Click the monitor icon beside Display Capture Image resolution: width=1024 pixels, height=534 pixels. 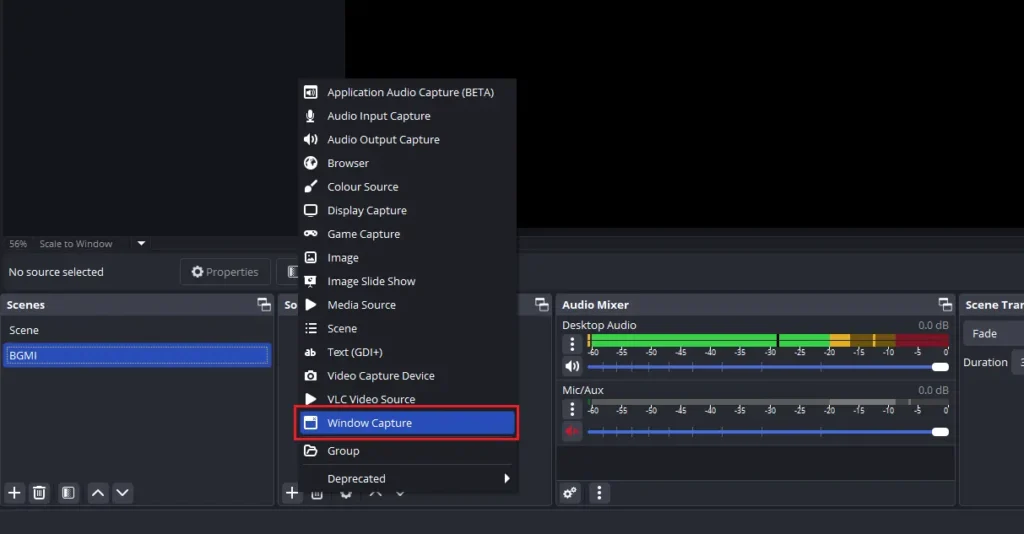coord(310,210)
